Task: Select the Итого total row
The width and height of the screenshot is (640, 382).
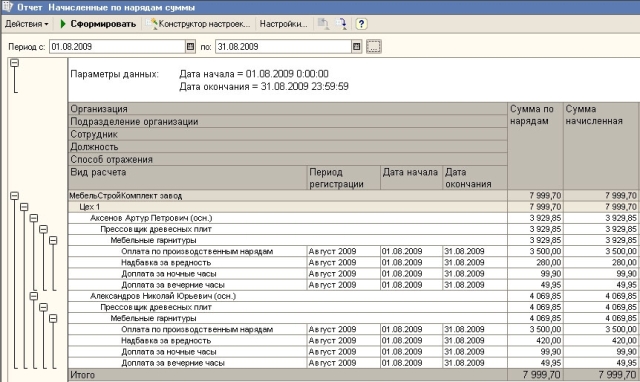Action: [354, 375]
